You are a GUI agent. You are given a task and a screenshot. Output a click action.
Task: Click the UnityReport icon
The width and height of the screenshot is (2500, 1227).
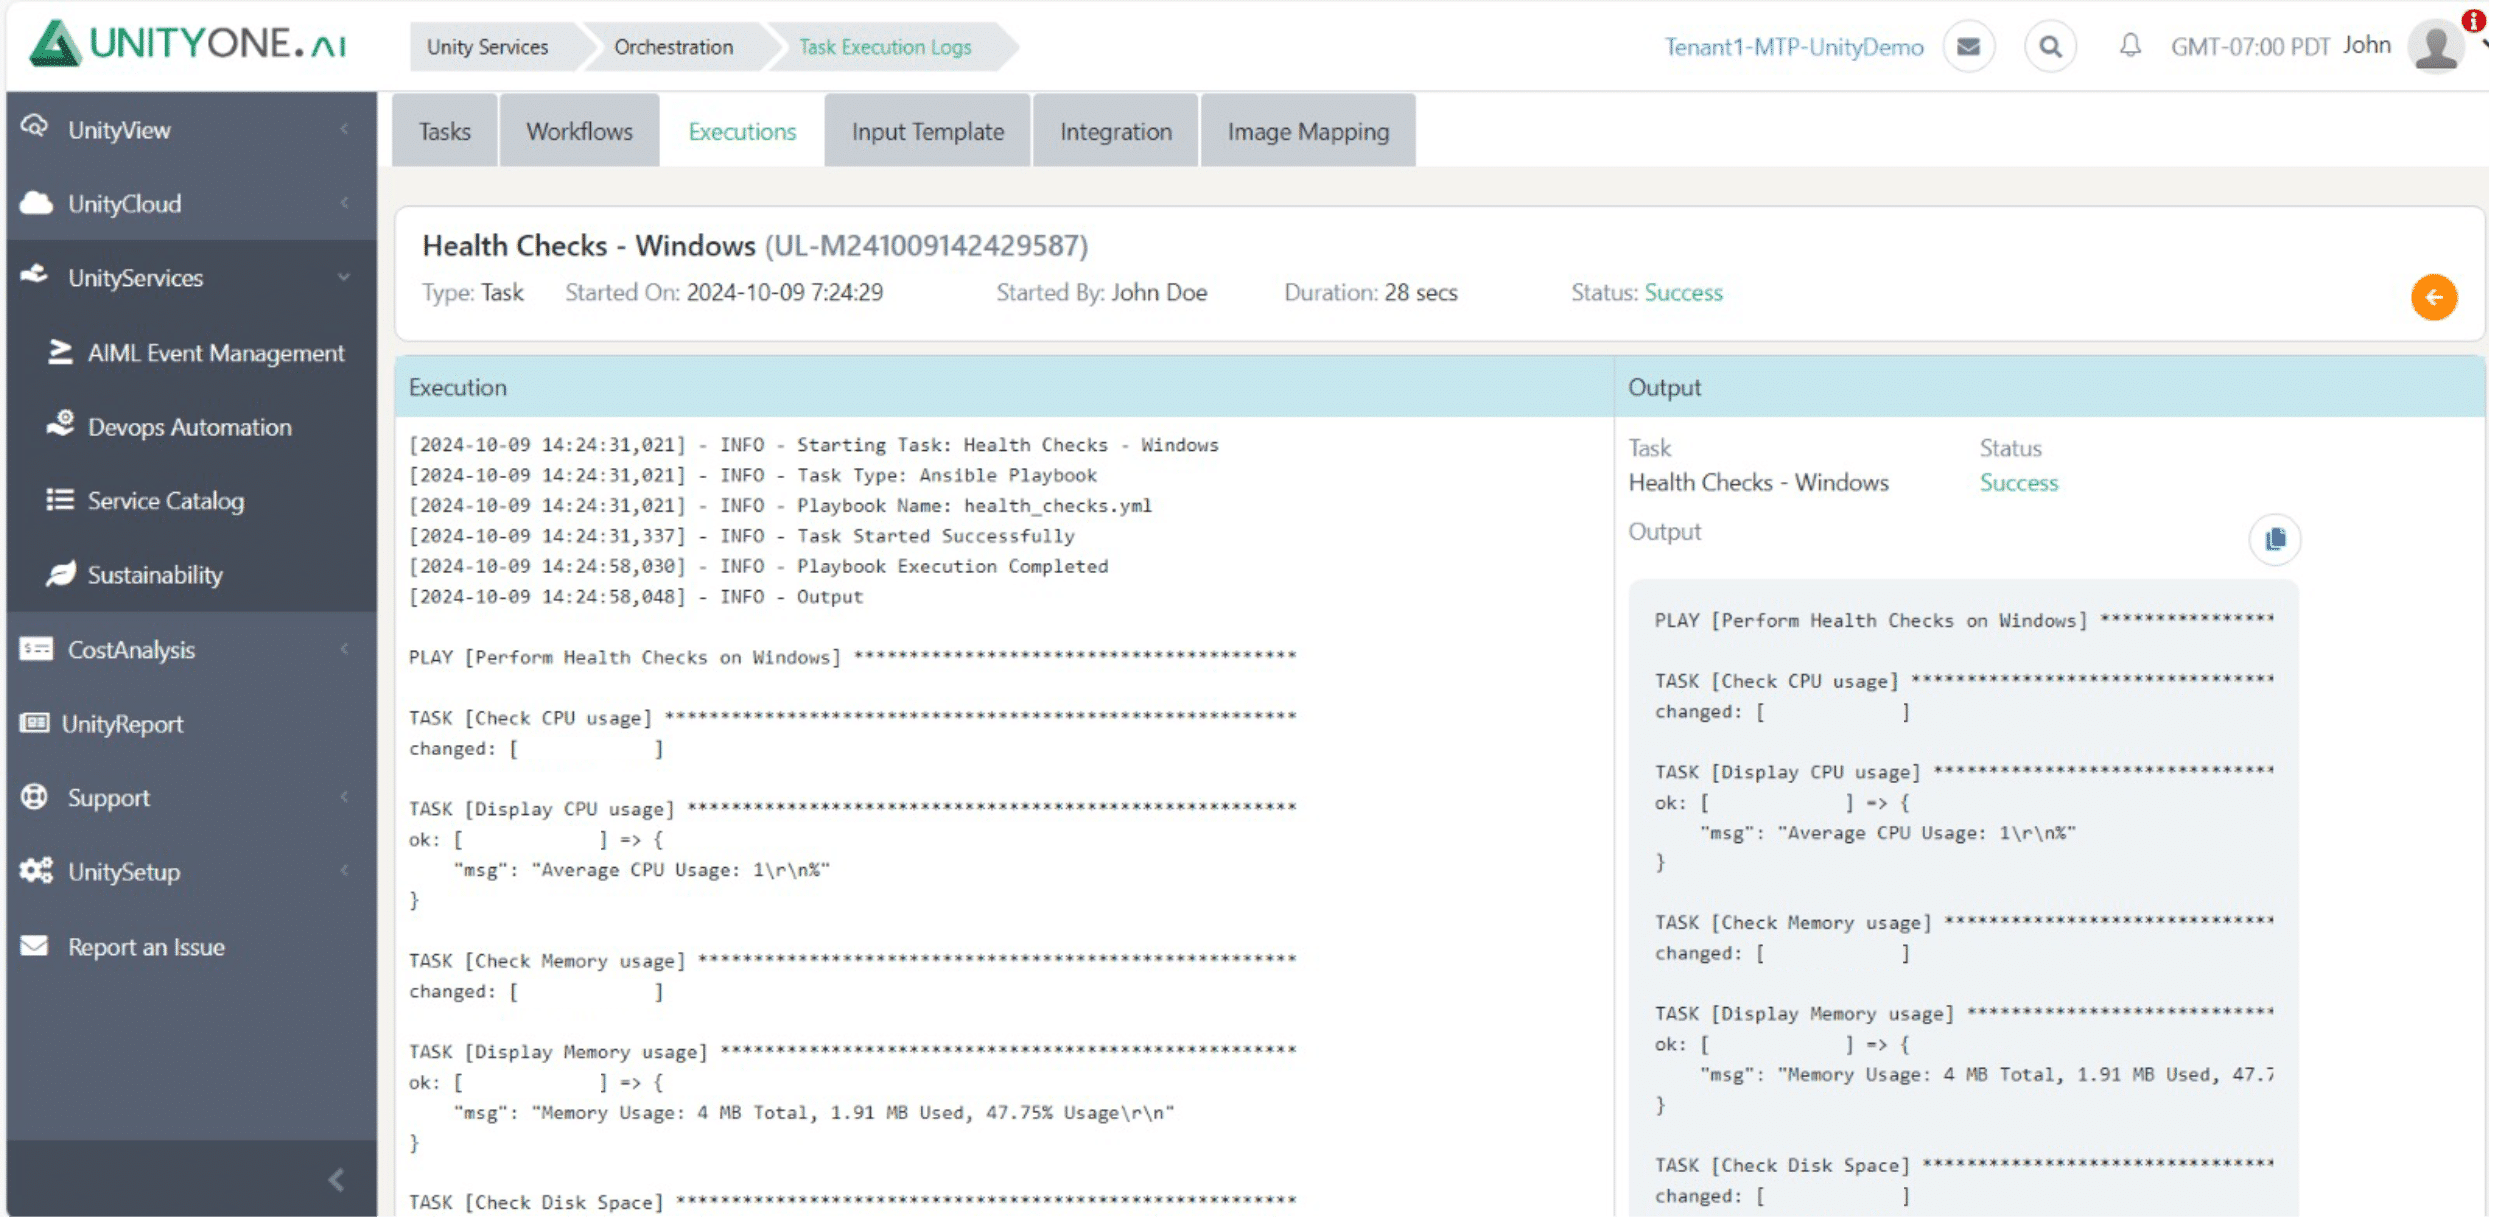[34, 722]
